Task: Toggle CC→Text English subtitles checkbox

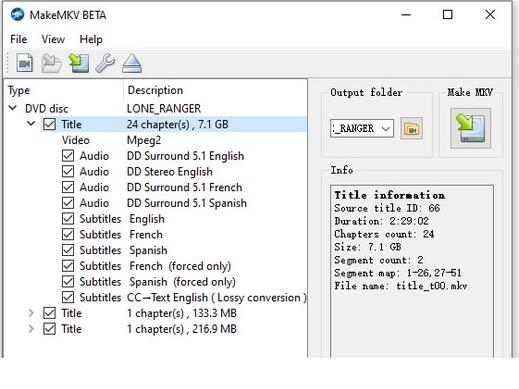Action: coord(68,297)
